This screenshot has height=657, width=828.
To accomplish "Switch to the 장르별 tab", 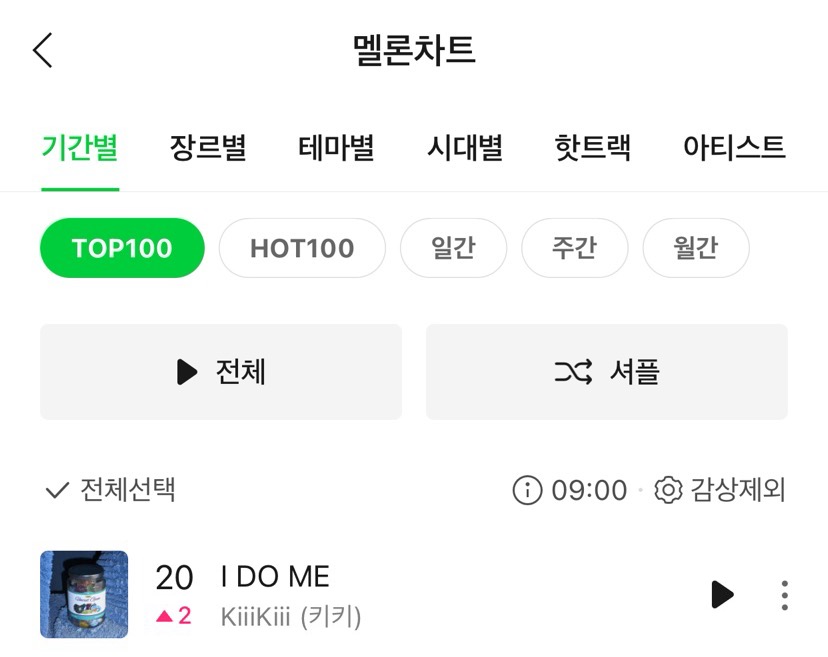I will (208, 148).
